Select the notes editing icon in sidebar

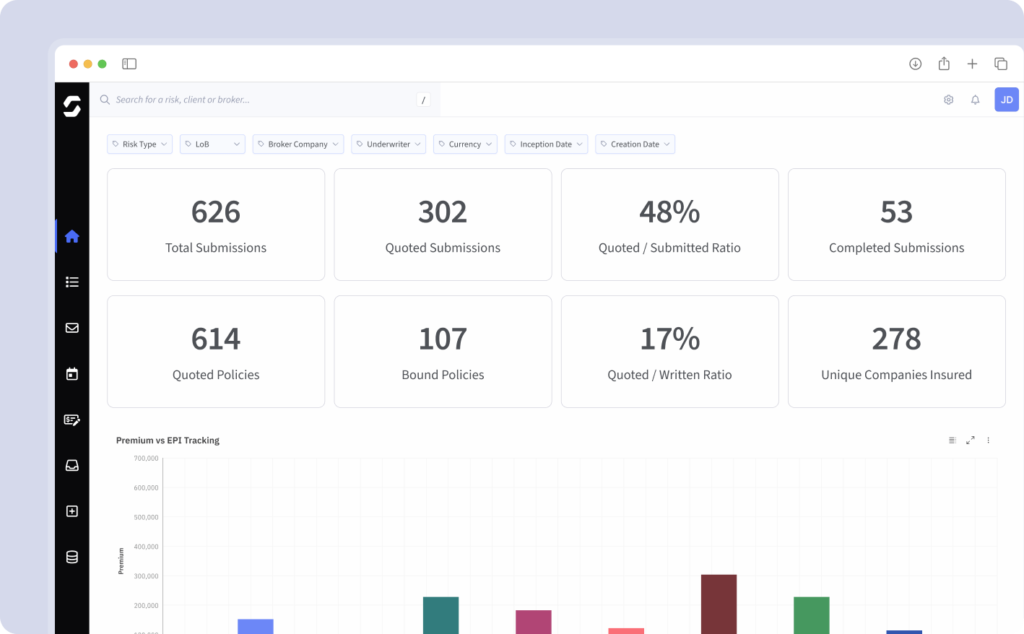(x=71, y=420)
